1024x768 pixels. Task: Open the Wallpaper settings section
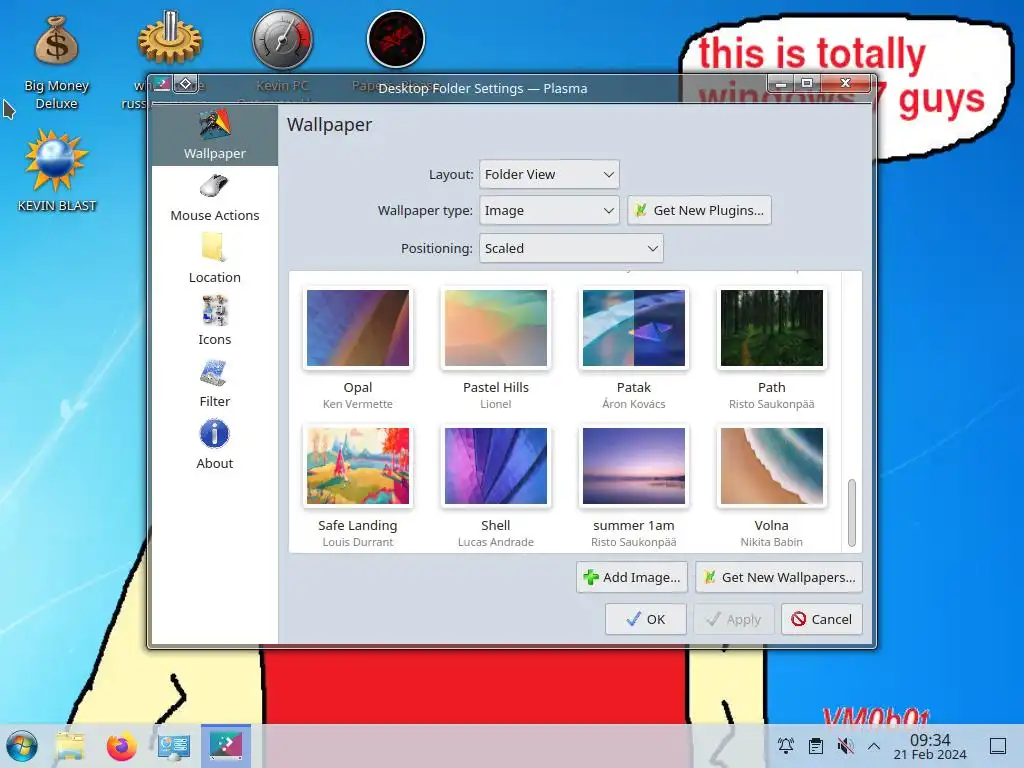(x=214, y=135)
